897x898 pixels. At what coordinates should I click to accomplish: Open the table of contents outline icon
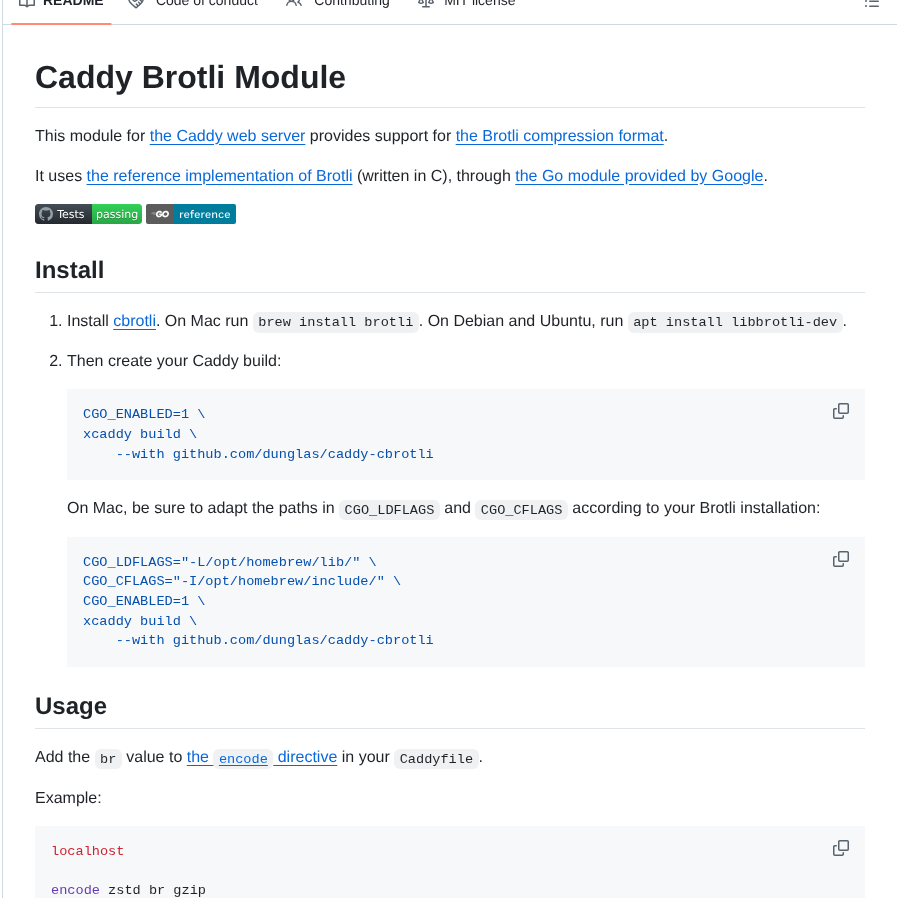pyautogui.click(x=871, y=4)
